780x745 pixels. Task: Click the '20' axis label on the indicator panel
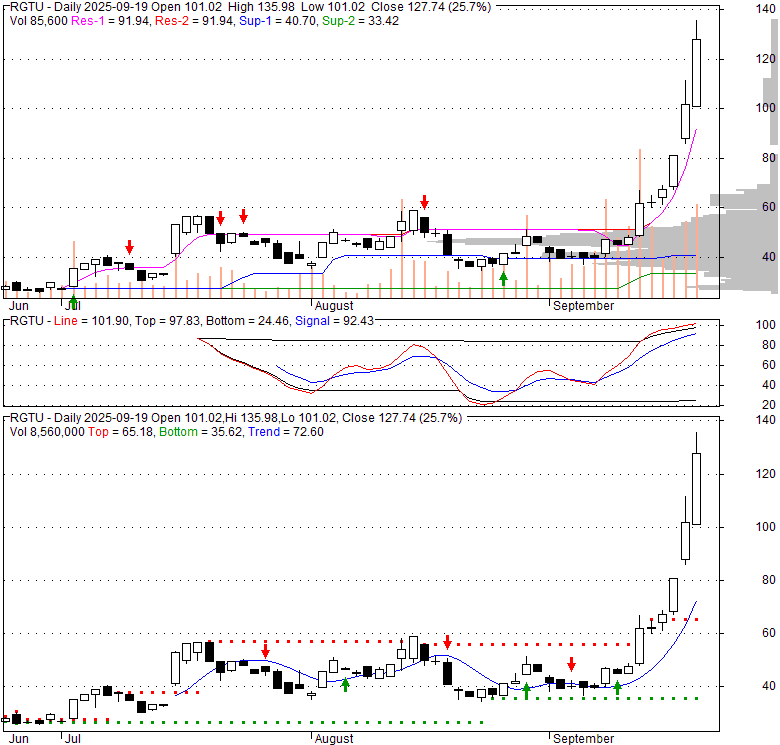(x=769, y=405)
